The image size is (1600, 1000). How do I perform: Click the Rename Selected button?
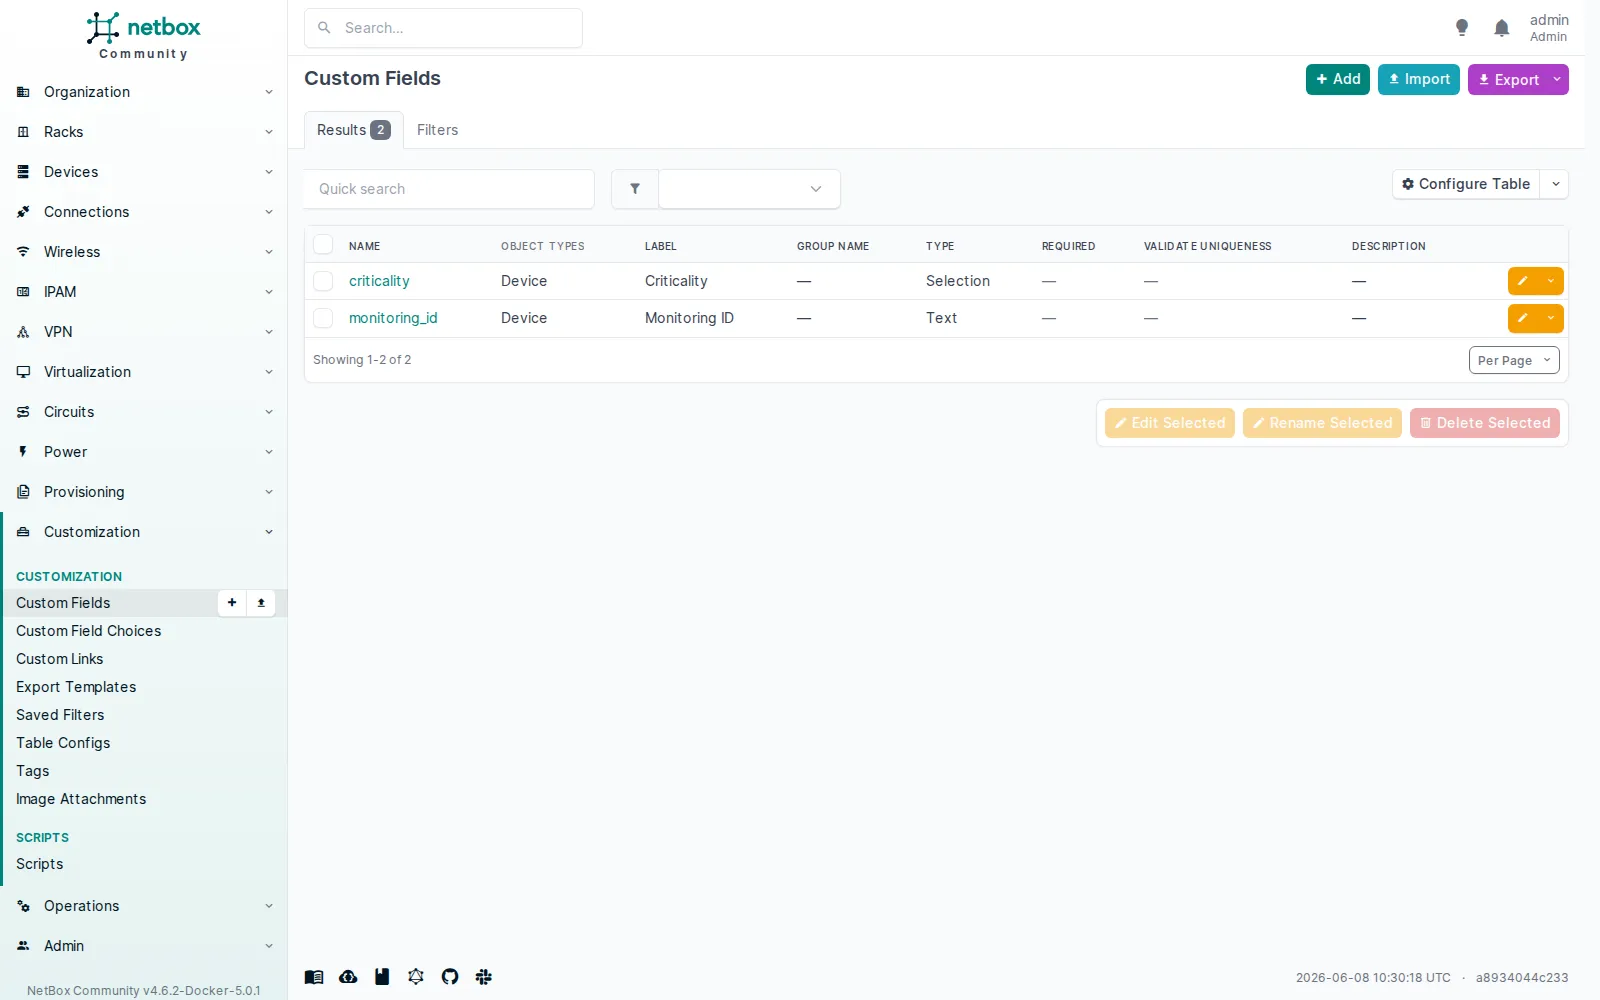pyautogui.click(x=1322, y=423)
